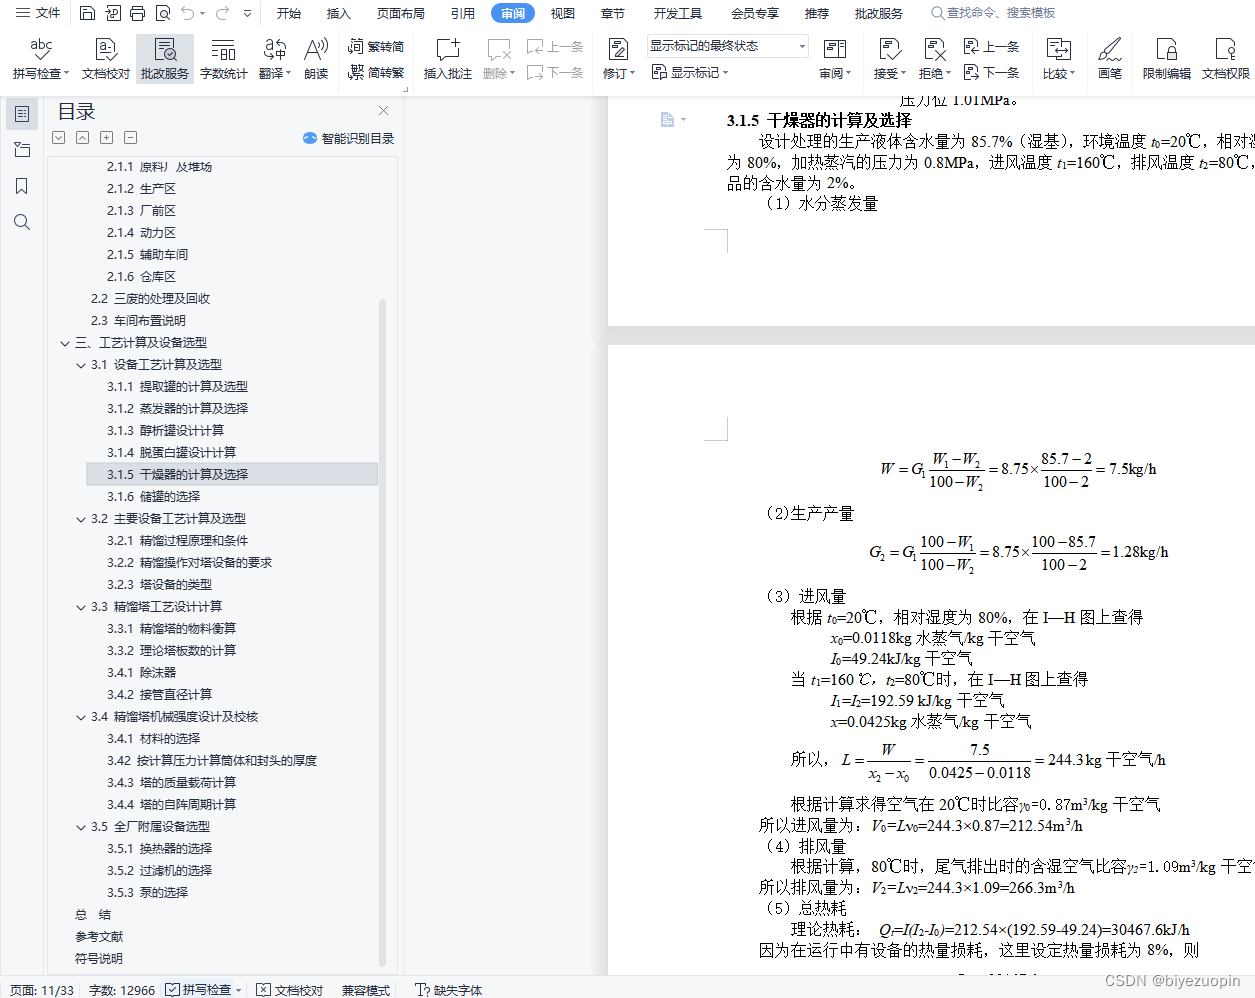Open quick access toolbar customize arrow
This screenshot has height=998, width=1255.
pyautogui.click(x=247, y=13)
